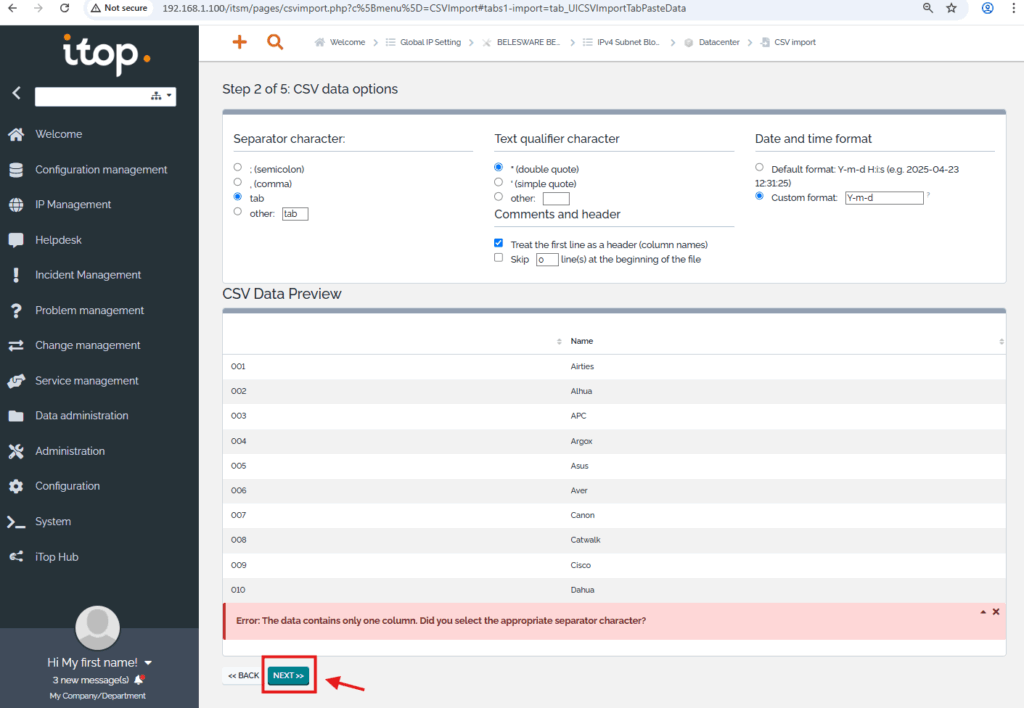Click the notification bell icon
This screenshot has width=1024, height=708.
(139, 680)
